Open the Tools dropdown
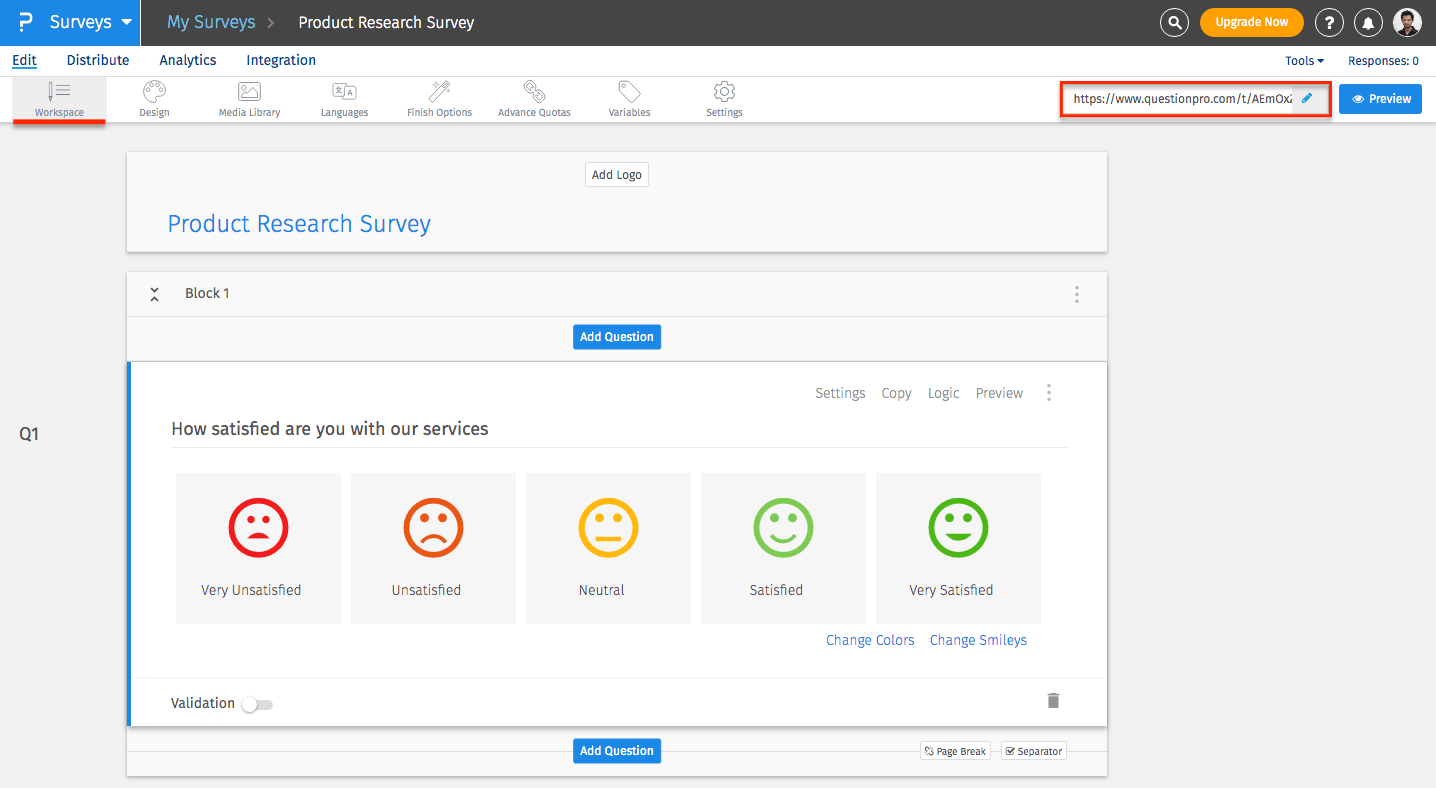Image resolution: width=1436 pixels, height=788 pixels. (x=1303, y=60)
